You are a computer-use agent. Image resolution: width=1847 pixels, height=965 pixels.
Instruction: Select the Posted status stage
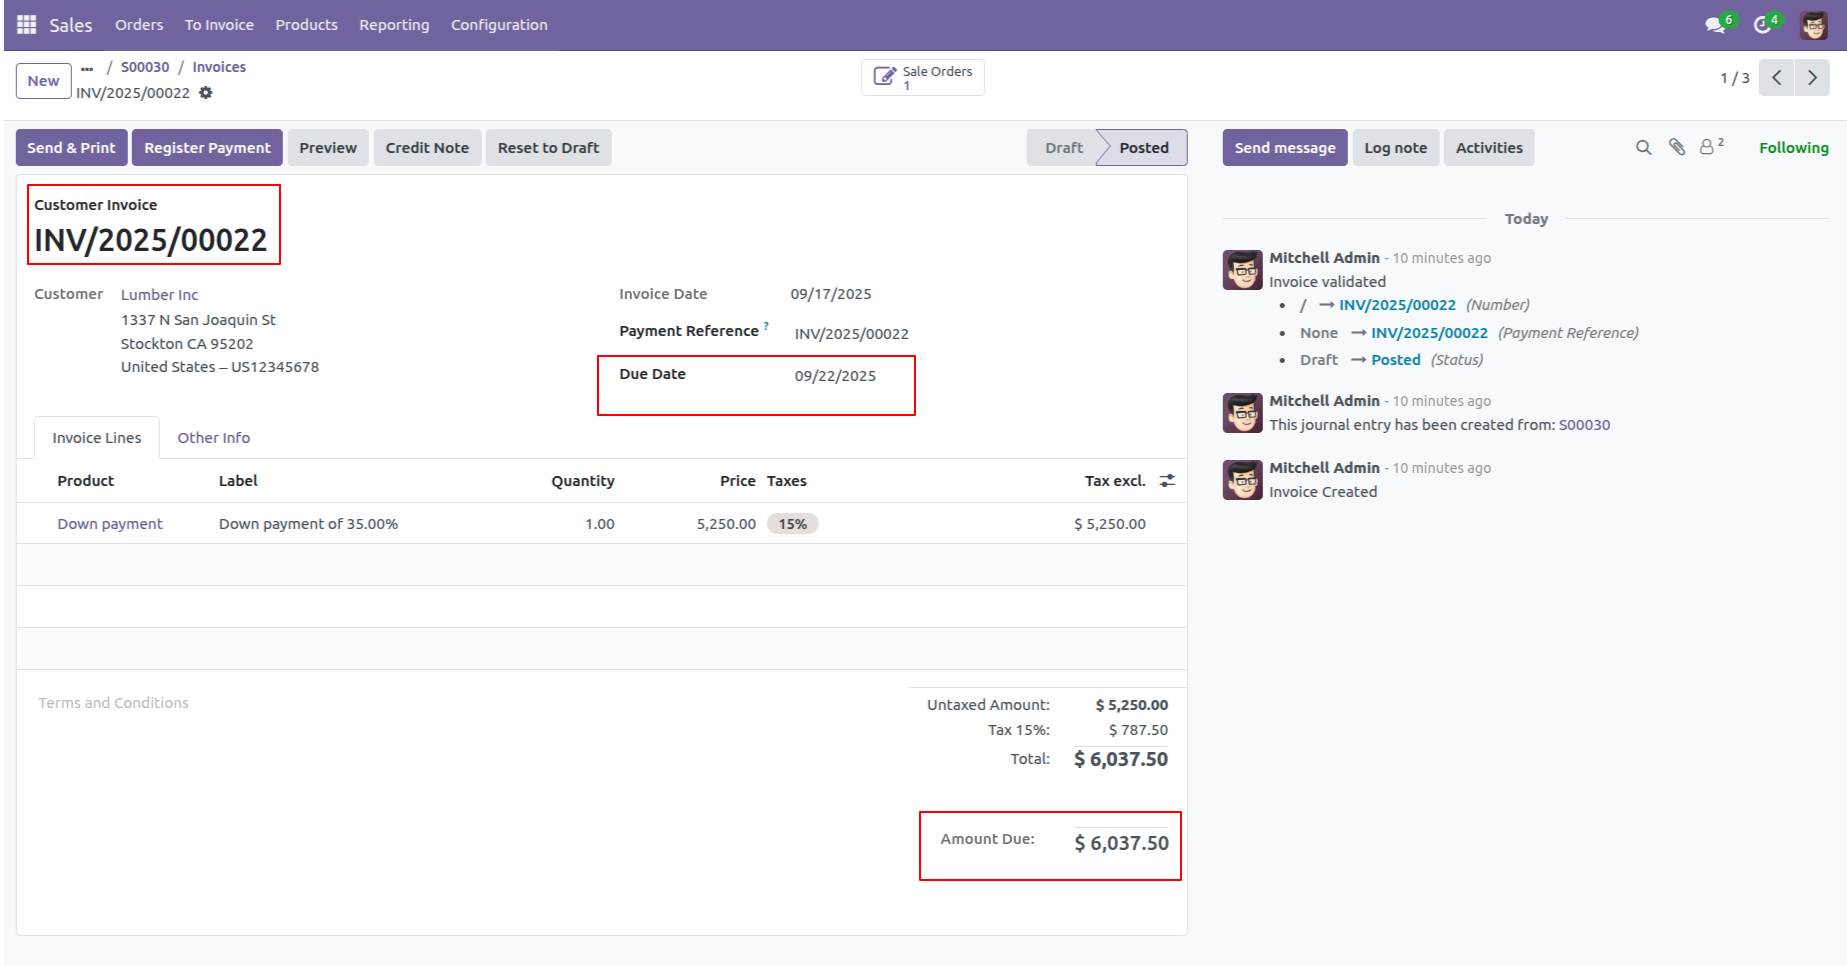[x=1143, y=148]
